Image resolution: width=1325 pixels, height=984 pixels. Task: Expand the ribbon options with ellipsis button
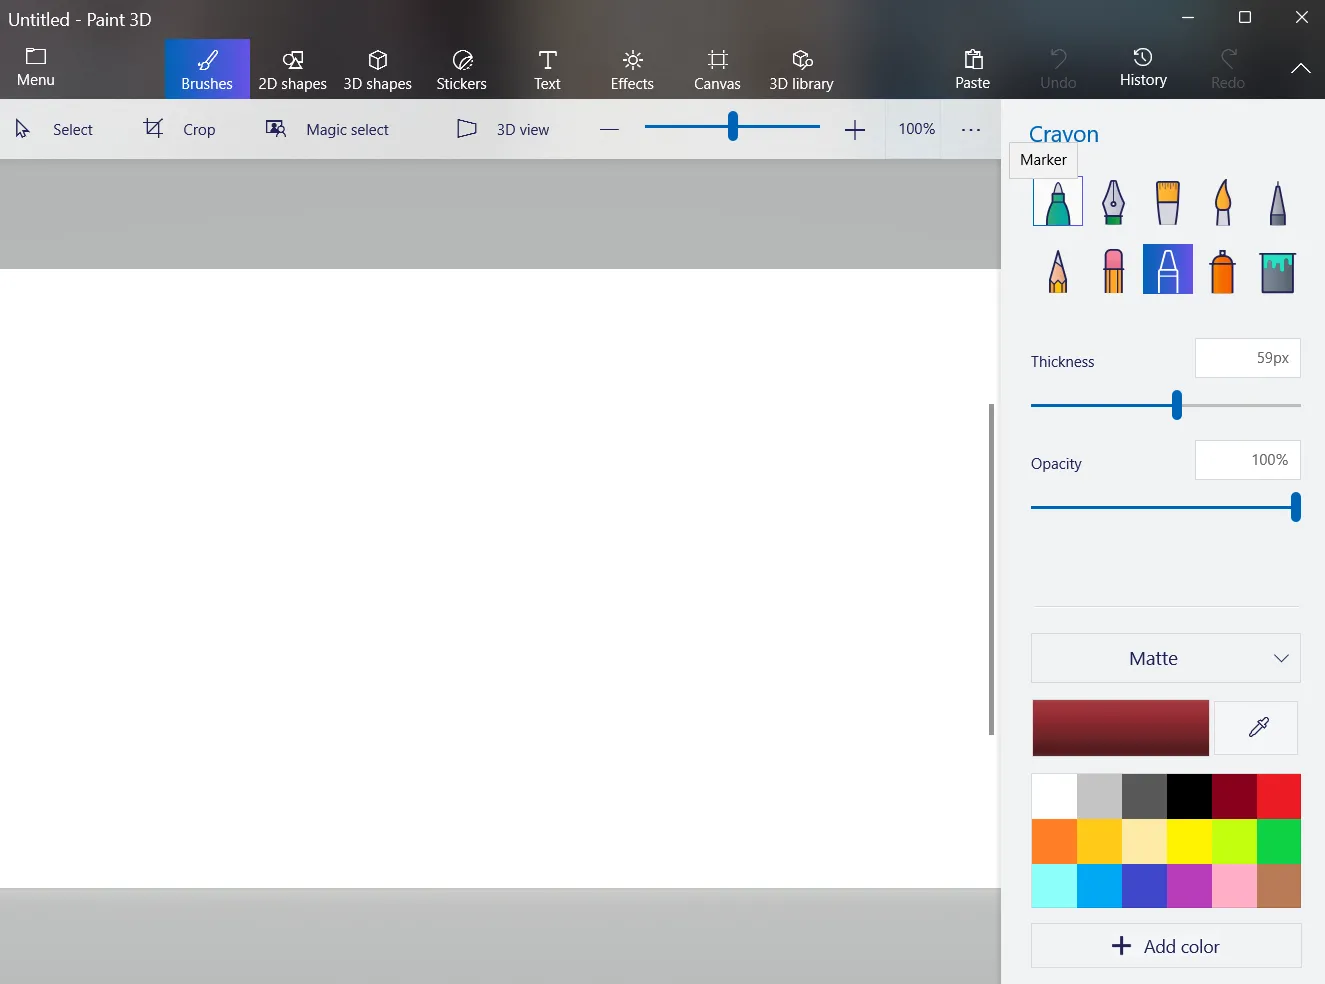pos(969,129)
